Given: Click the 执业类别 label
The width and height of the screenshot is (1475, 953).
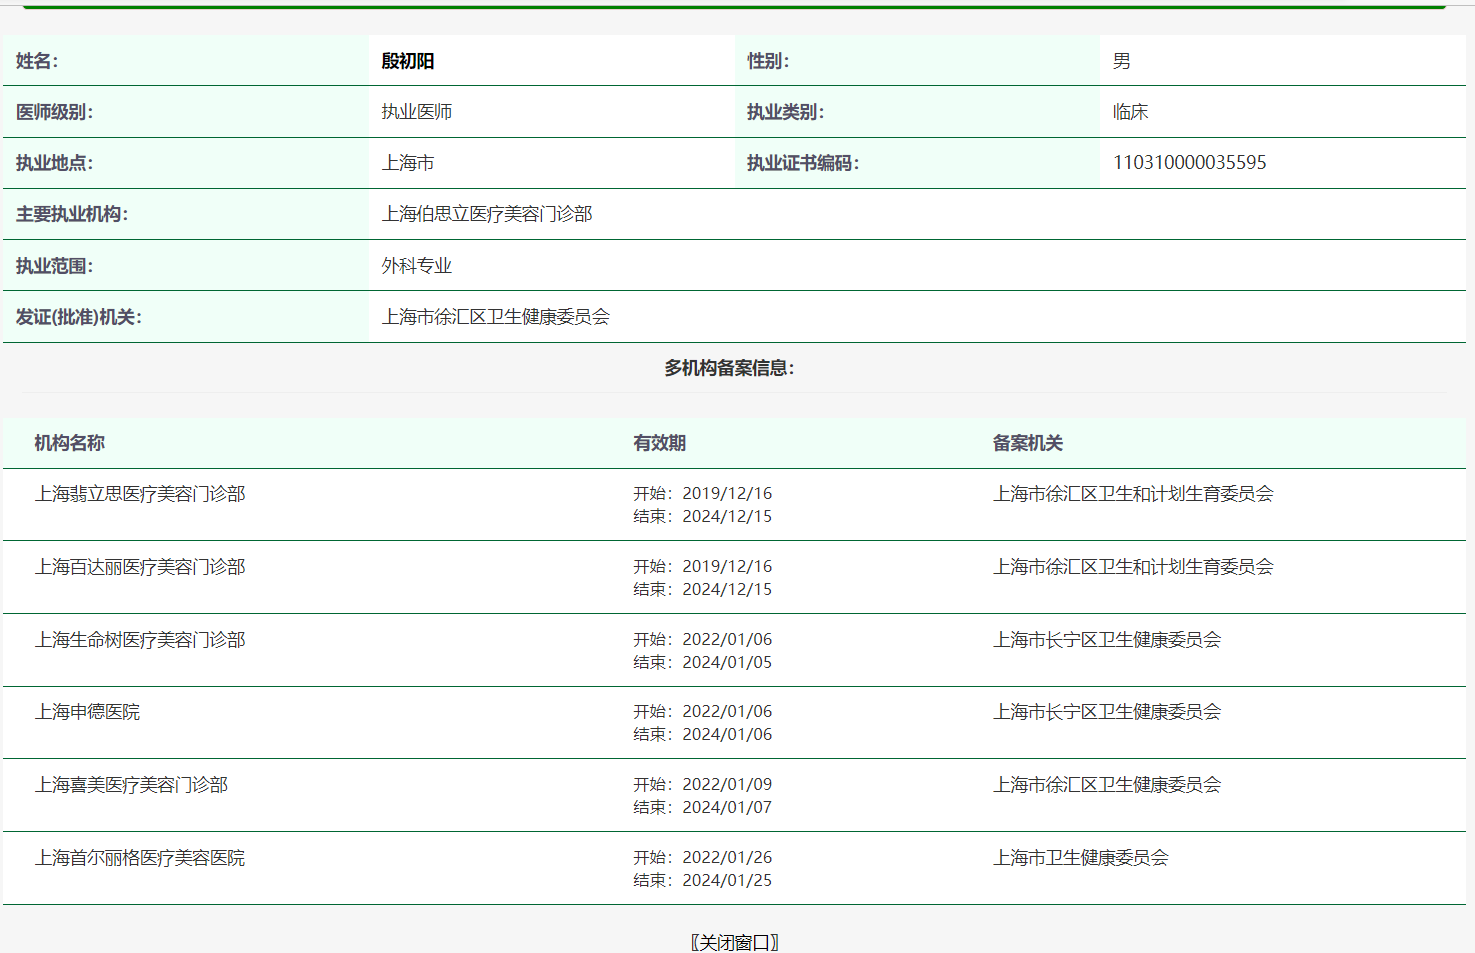Looking at the screenshot, I should click(x=786, y=112).
